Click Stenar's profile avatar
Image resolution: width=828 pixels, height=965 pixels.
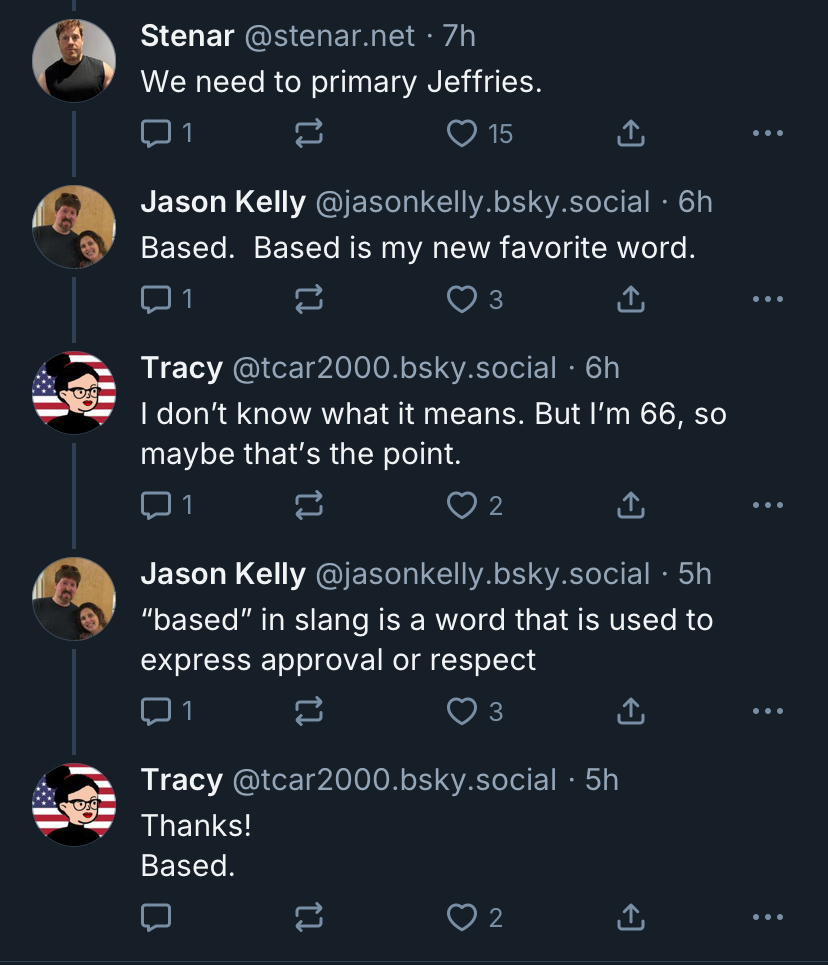pos(74,60)
